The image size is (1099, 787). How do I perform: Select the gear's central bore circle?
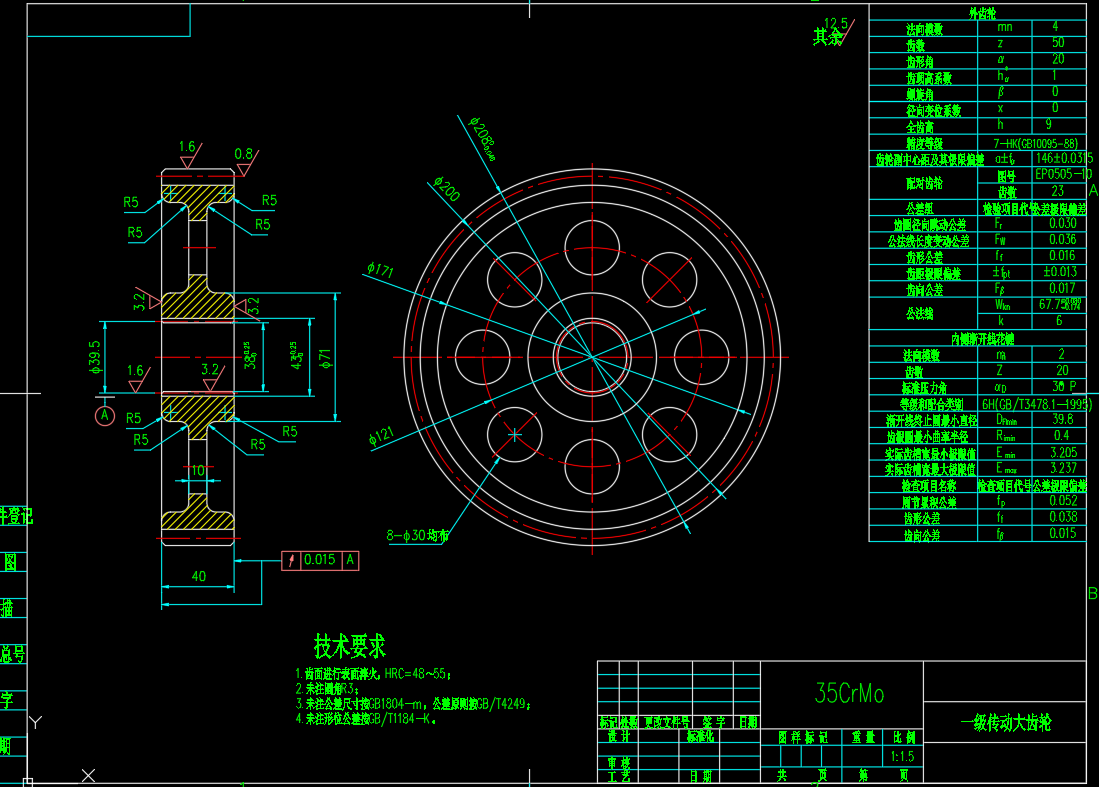[x=591, y=356]
